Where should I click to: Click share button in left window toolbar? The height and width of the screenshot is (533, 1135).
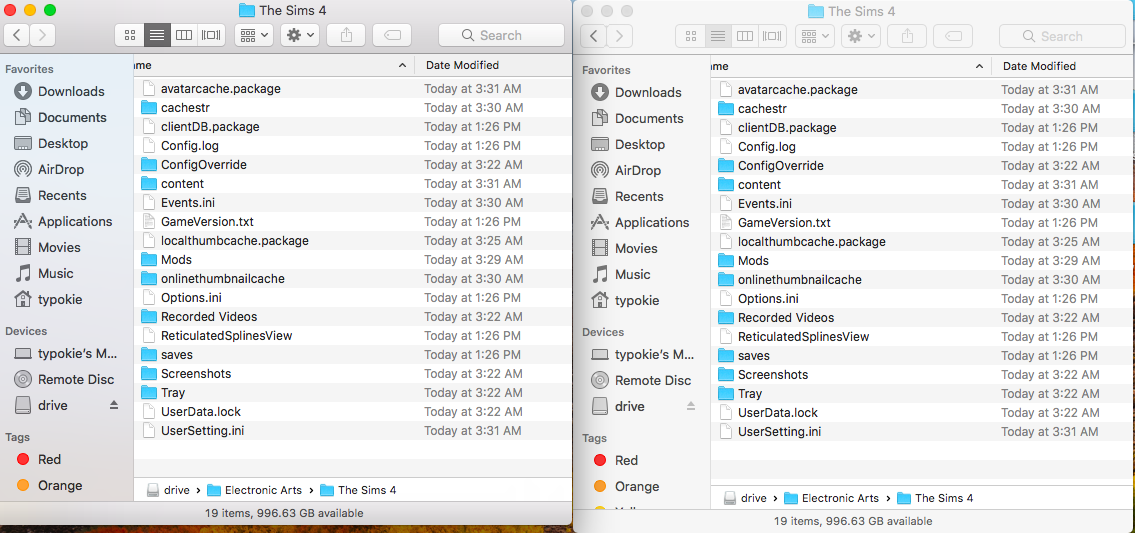pos(345,35)
